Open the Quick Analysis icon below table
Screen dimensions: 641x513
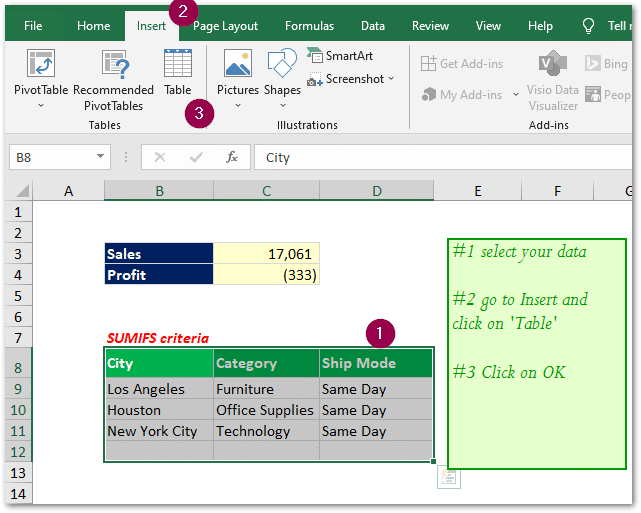450,479
